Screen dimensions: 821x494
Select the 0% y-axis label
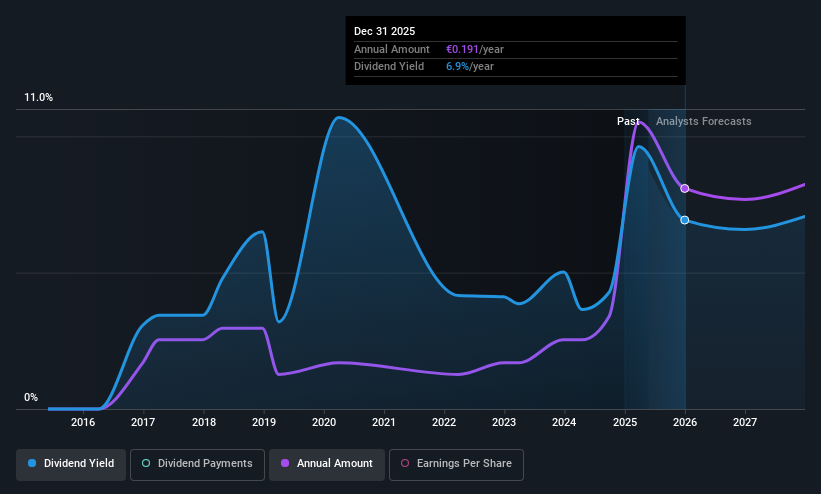coord(31,398)
